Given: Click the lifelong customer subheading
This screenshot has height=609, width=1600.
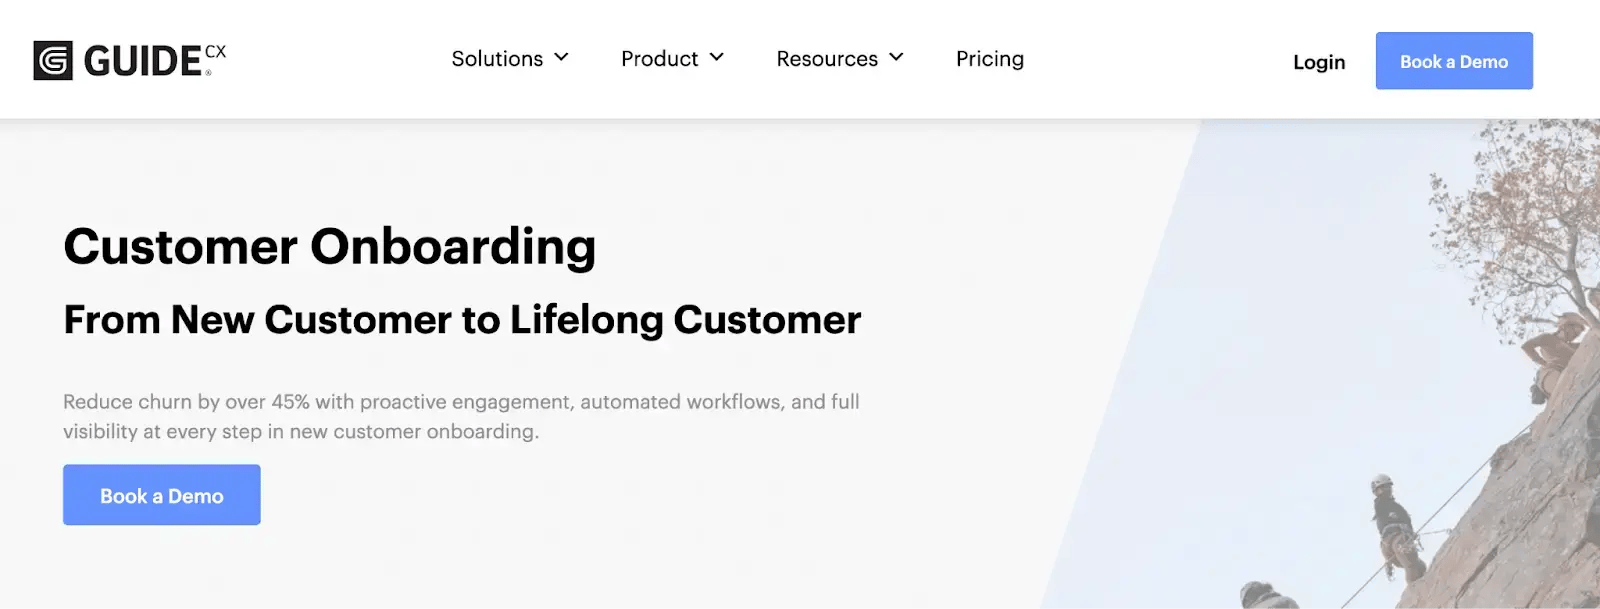Looking at the screenshot, I should tap(461, 320).
